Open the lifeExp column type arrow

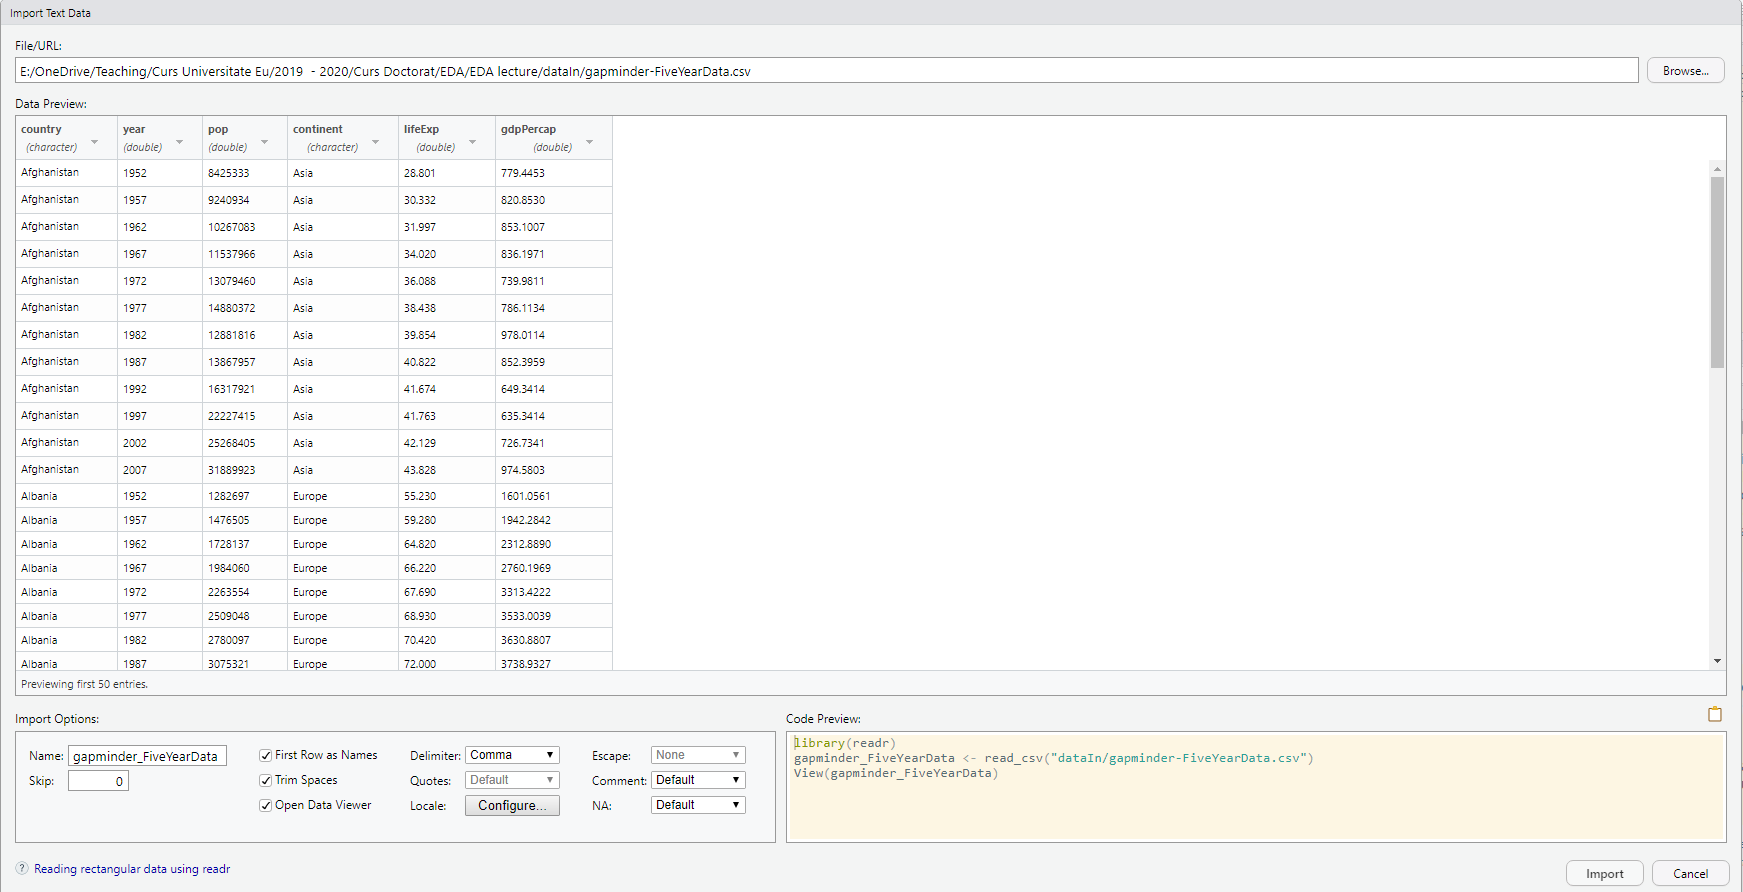pos(472,142)
